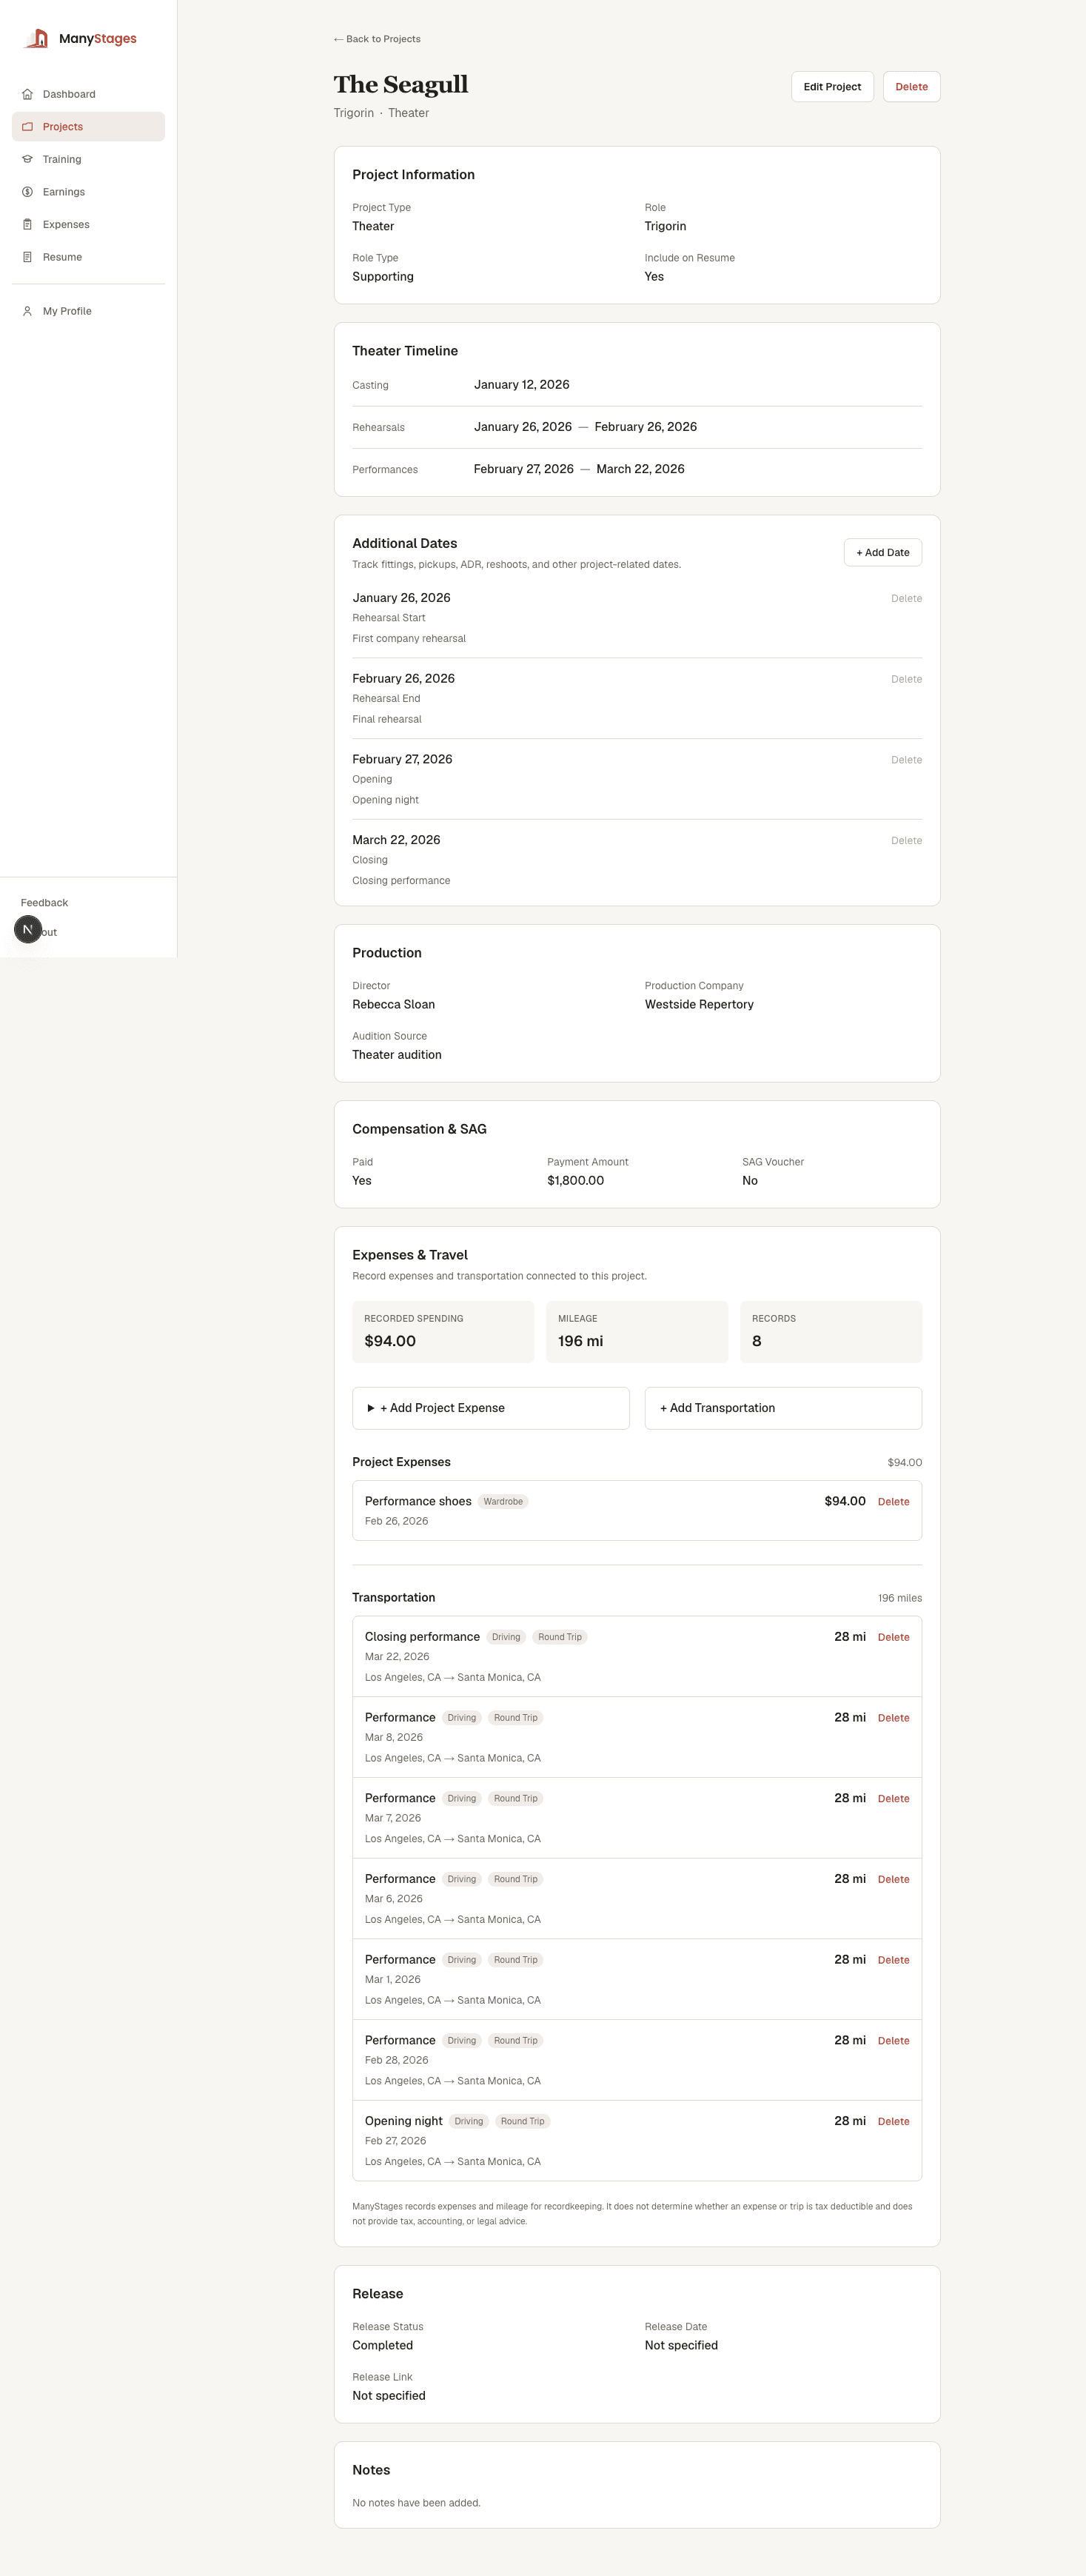Image resolution: width=1086 pixels, height=2576 pixels.
Task: Click the Expenses clipboard icon
Action: click(x=27, y=224)
